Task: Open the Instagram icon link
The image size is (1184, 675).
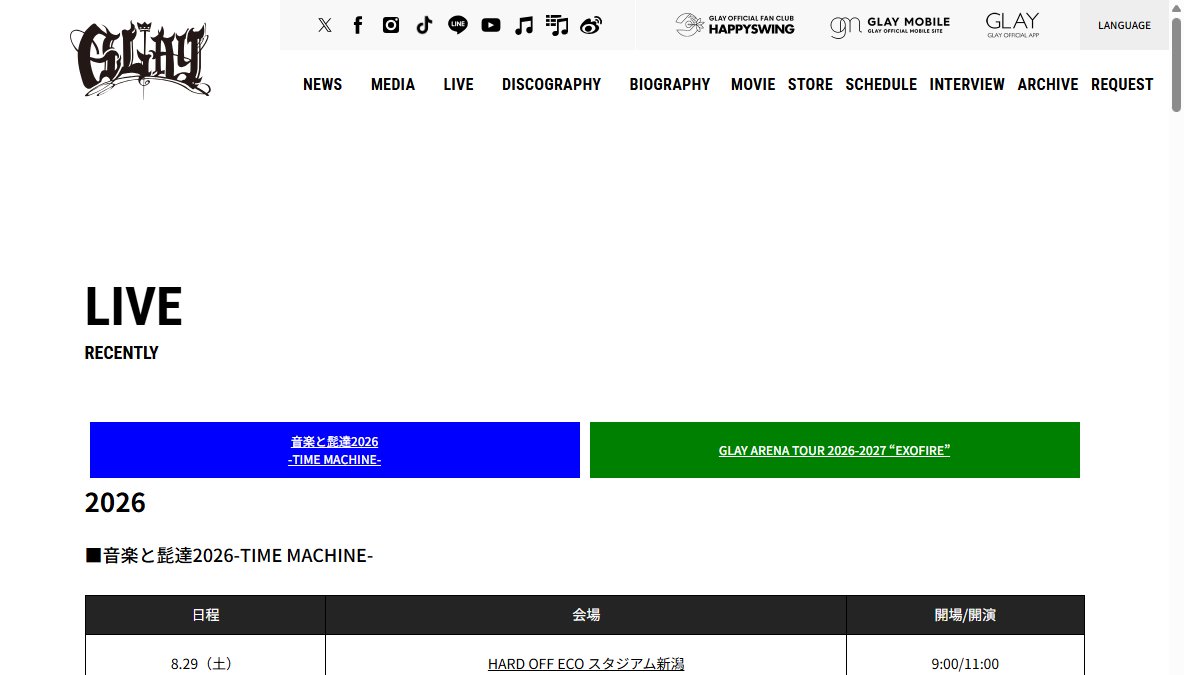Action: [391, 25]
